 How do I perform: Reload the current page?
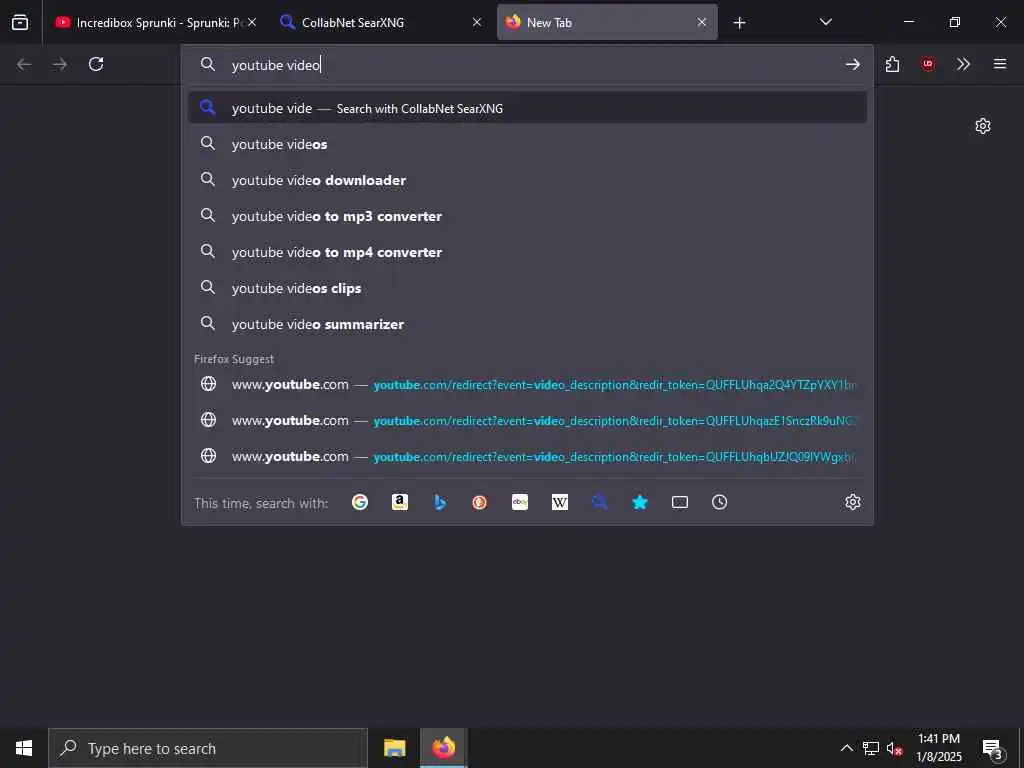[96, 64]
